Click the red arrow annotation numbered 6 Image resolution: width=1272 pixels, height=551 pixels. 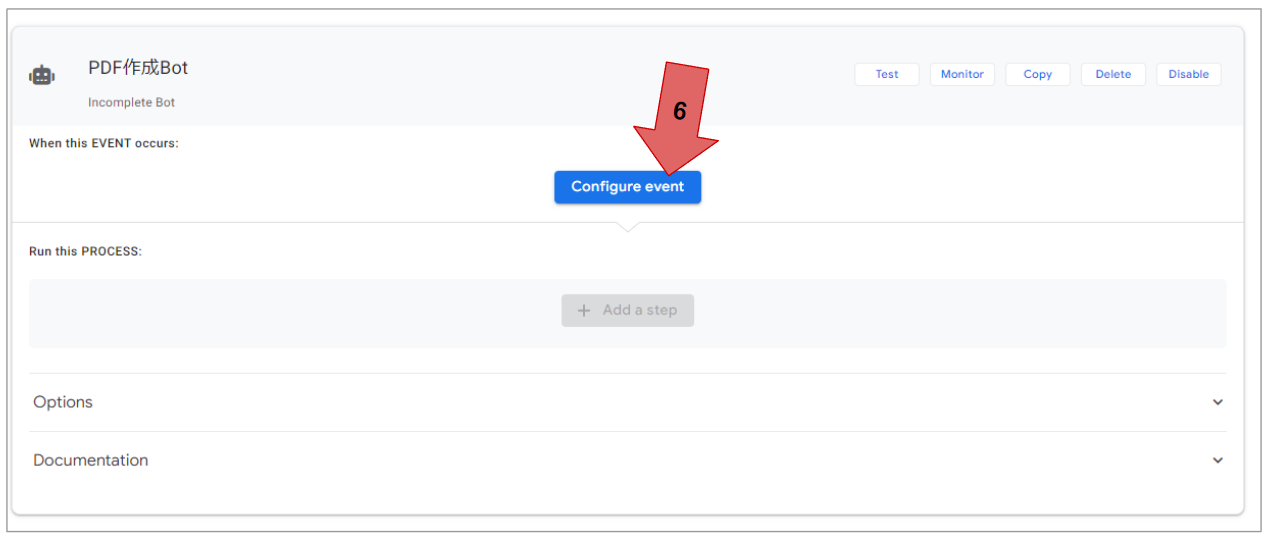(679, 112)
